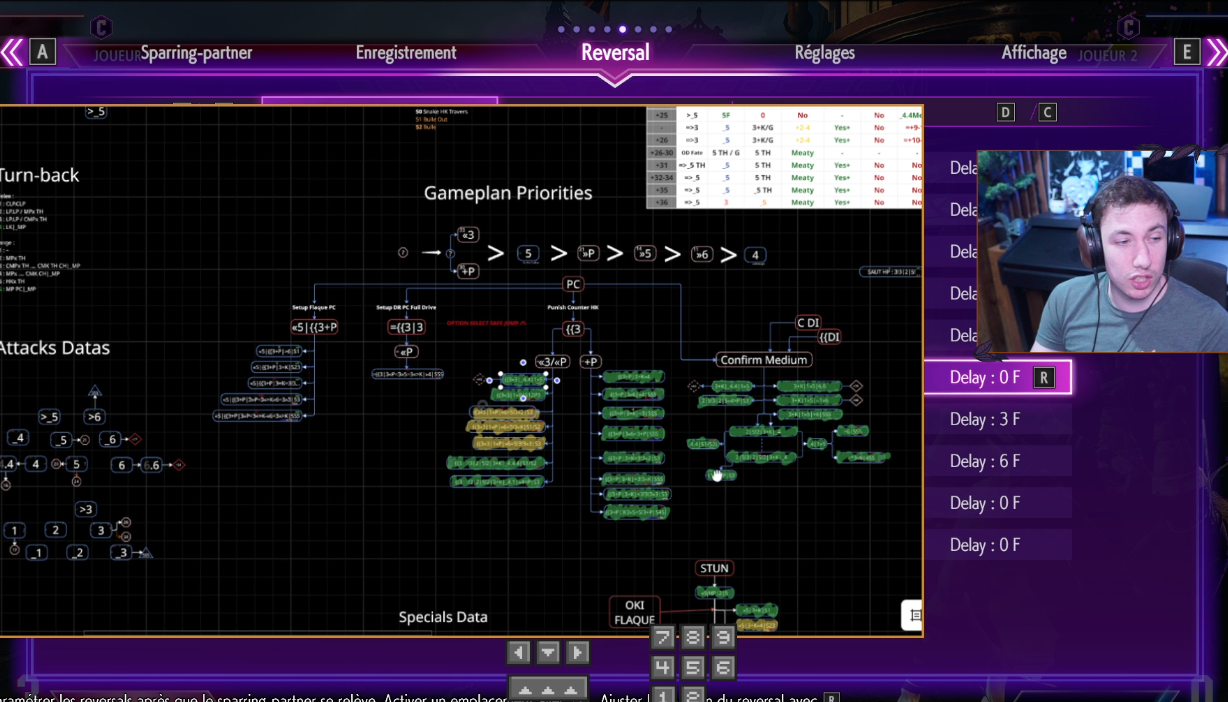Click the A key prompt icon
This screenshot has width=1228, height=702.
tap(42, 52)
